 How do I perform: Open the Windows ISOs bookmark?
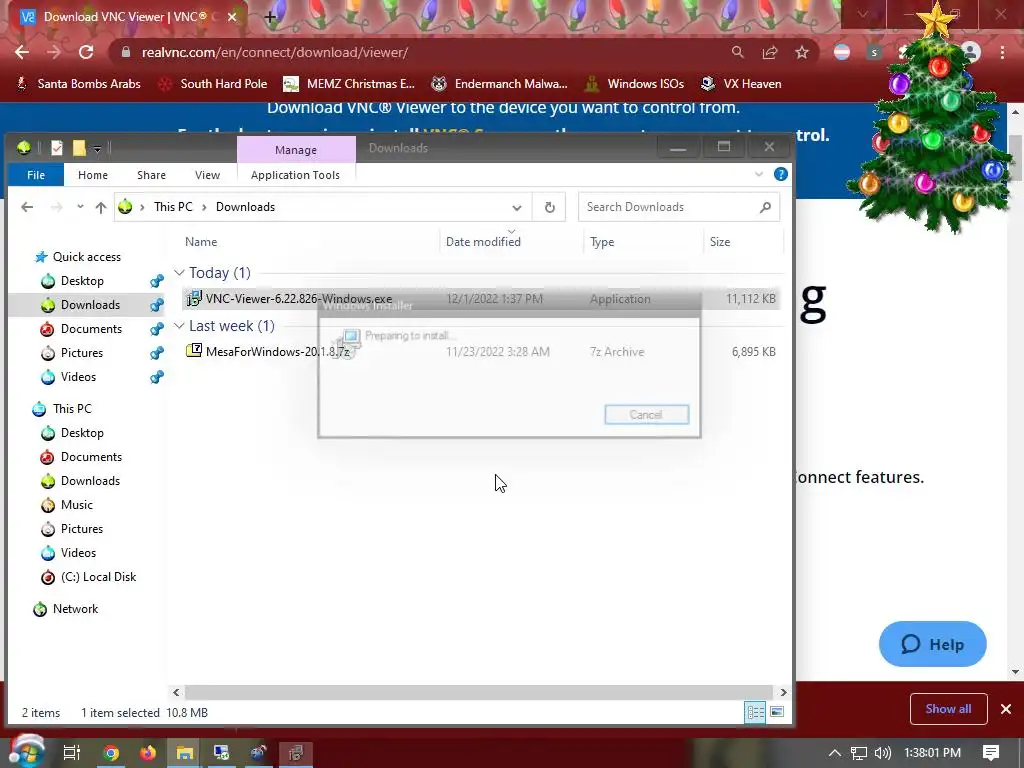point(634,84)
